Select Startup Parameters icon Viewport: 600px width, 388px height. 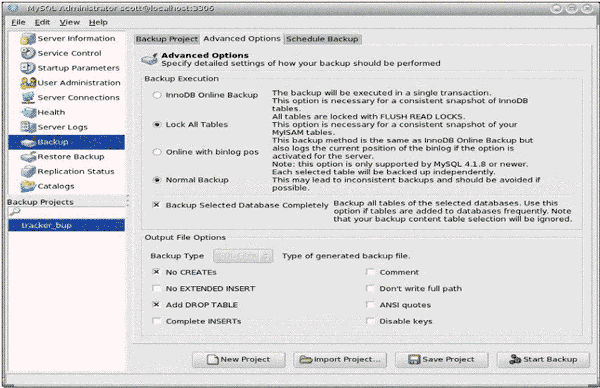point(28,68)
